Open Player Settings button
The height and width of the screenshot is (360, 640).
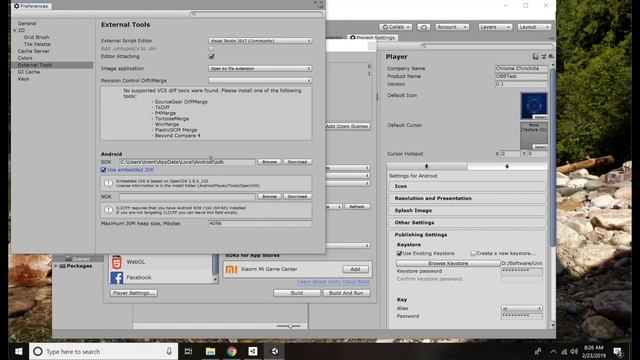[x=133, y=293]
